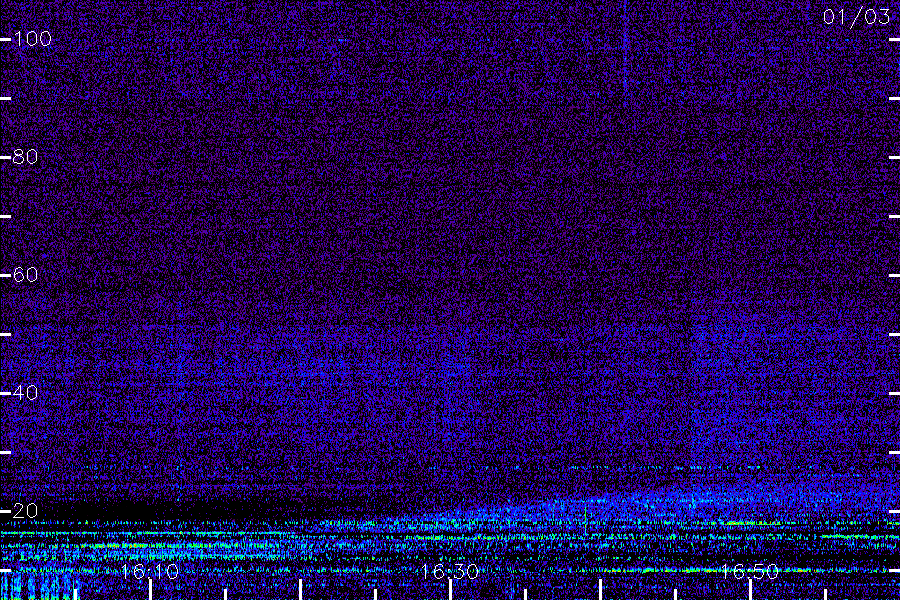Viewport: 900px width, 600px height.
Task: Click the 16:10 time label
Action: coord(149,571)
